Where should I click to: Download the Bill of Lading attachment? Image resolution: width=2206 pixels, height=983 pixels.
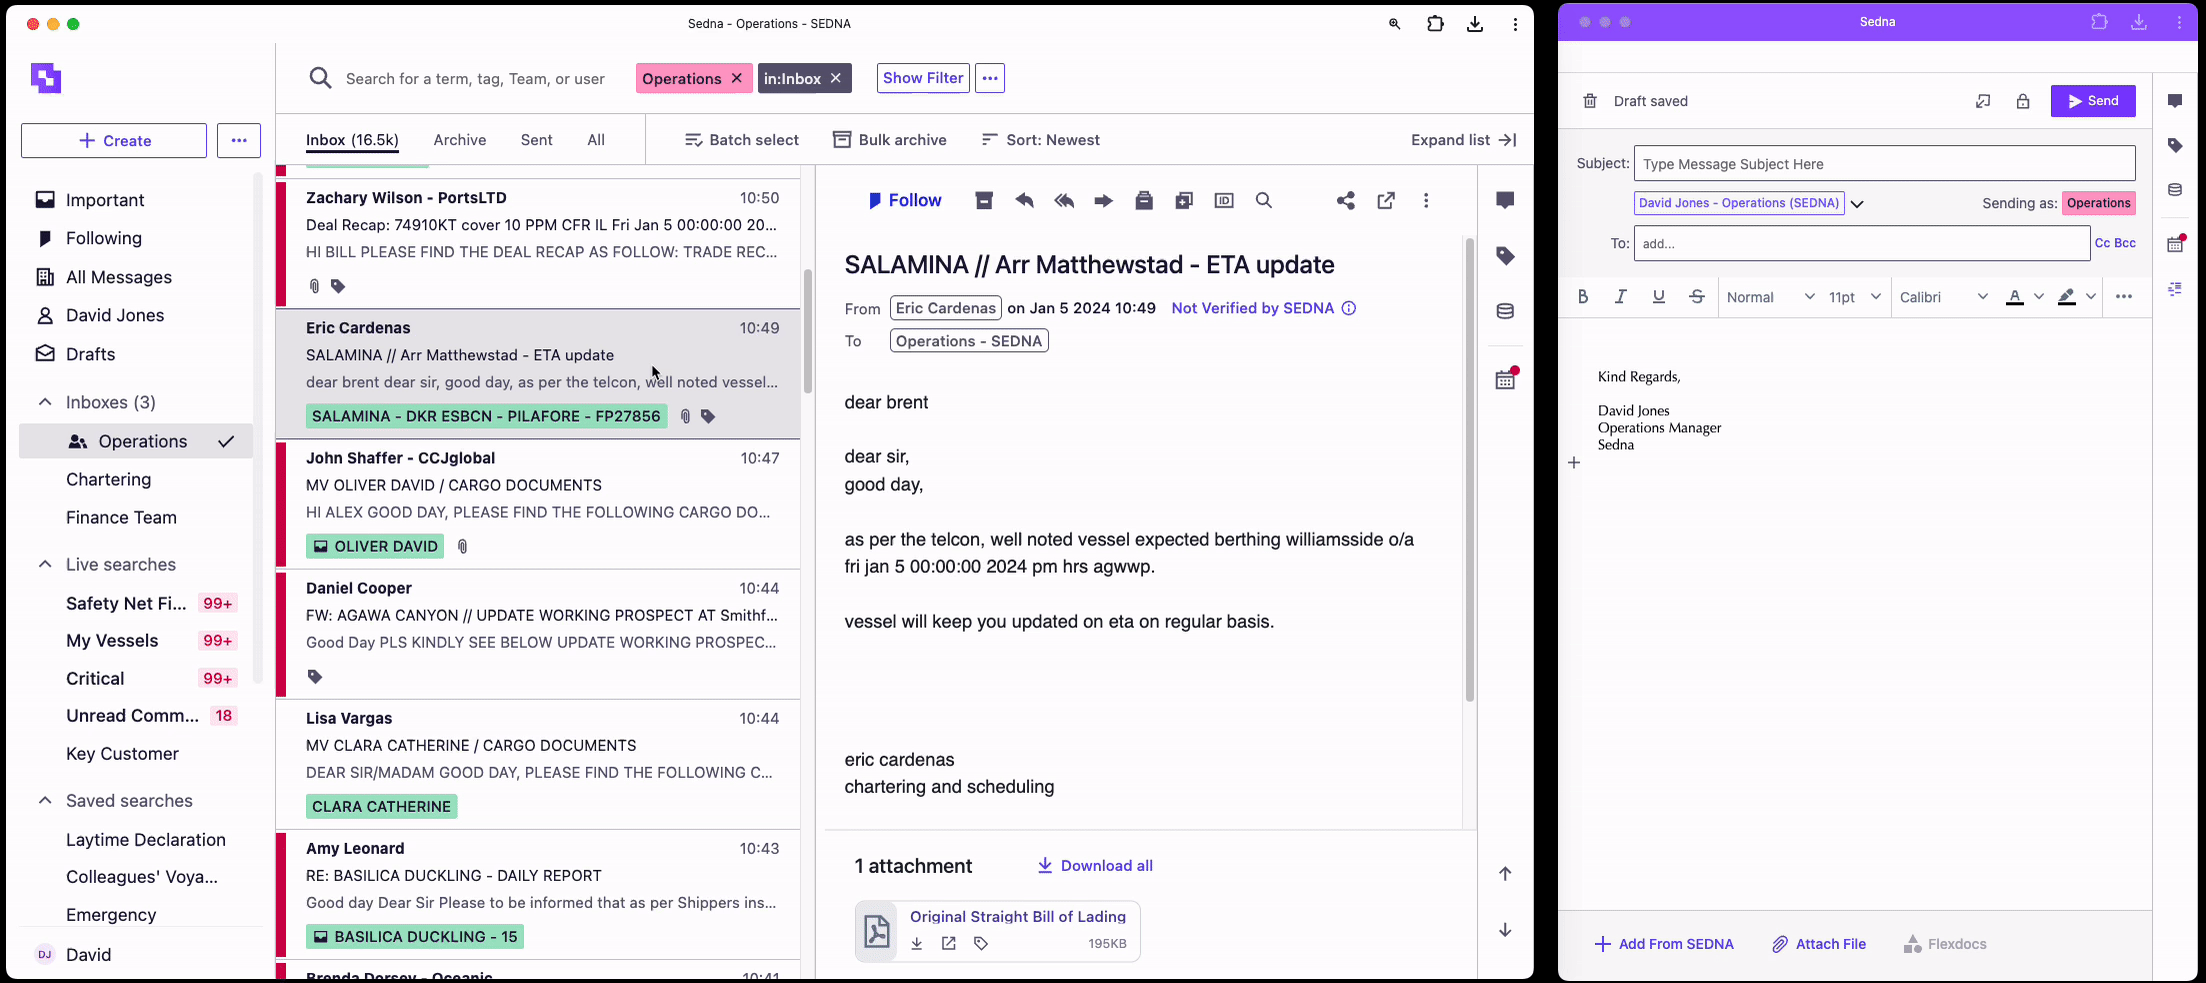tap(917, 944)
